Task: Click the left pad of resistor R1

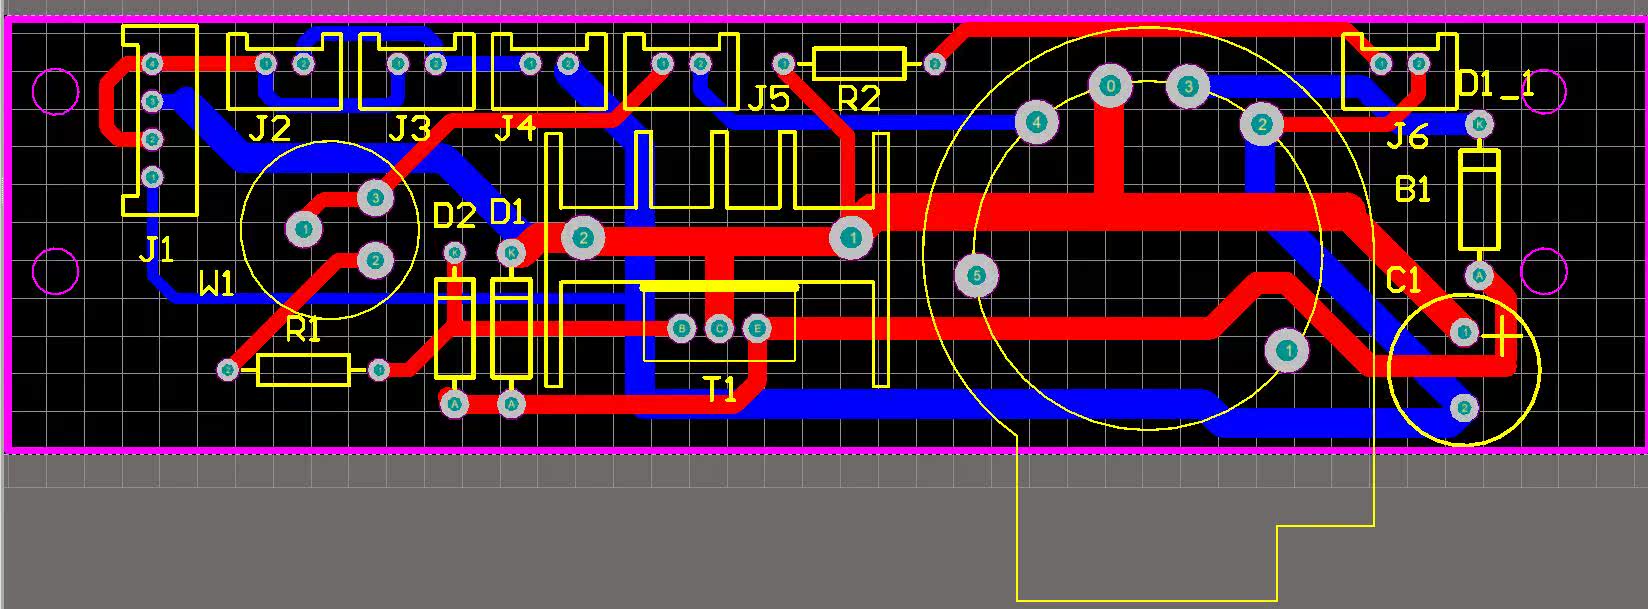Action: click(x=228, y=371)
